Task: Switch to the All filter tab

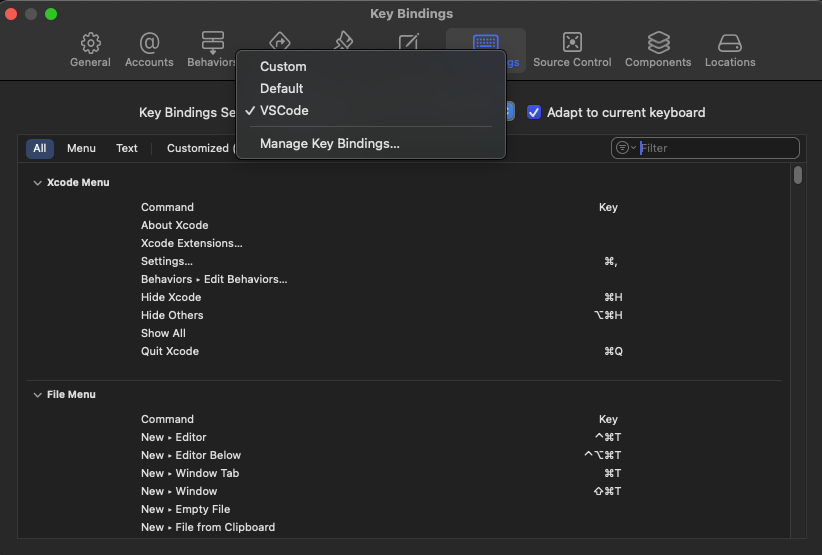Action: (40, 148)
